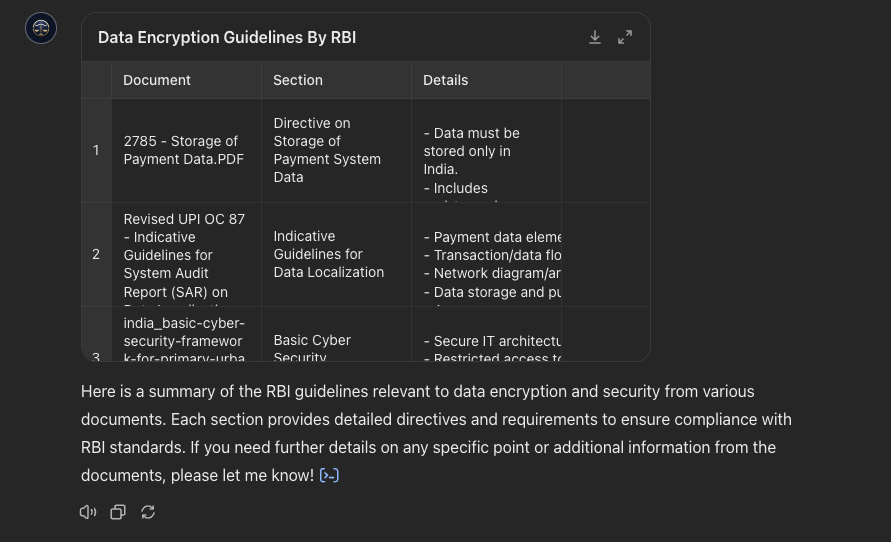Click the 2785 - Storage of Payment Data.PDF cell
891x542 pixels.
point(184,150)
